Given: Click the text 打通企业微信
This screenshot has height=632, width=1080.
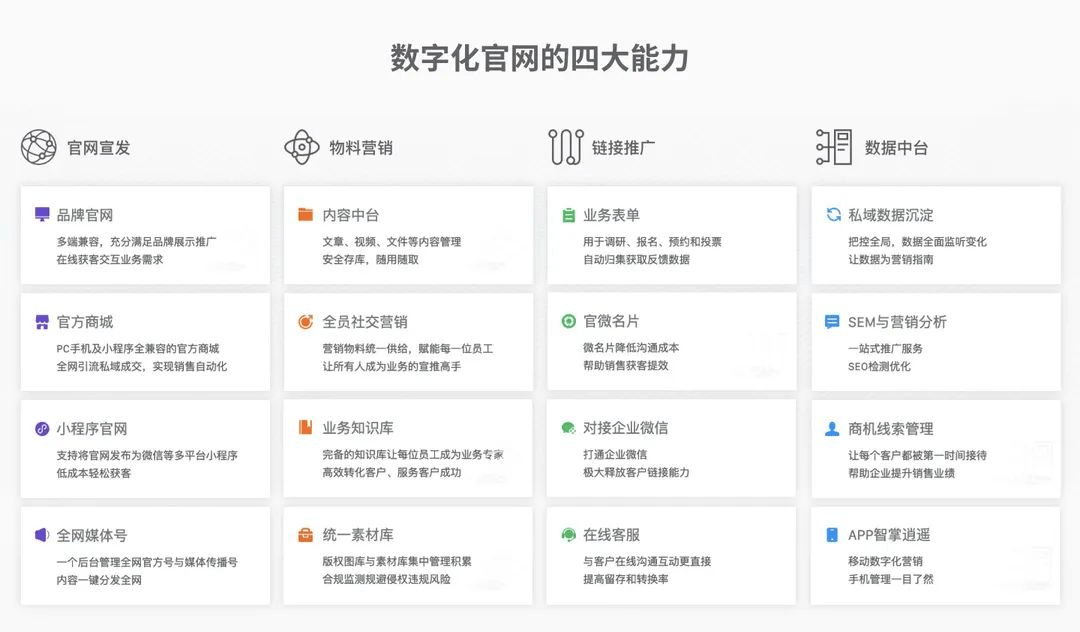Looking at the screenshot, I should point(614,454).
